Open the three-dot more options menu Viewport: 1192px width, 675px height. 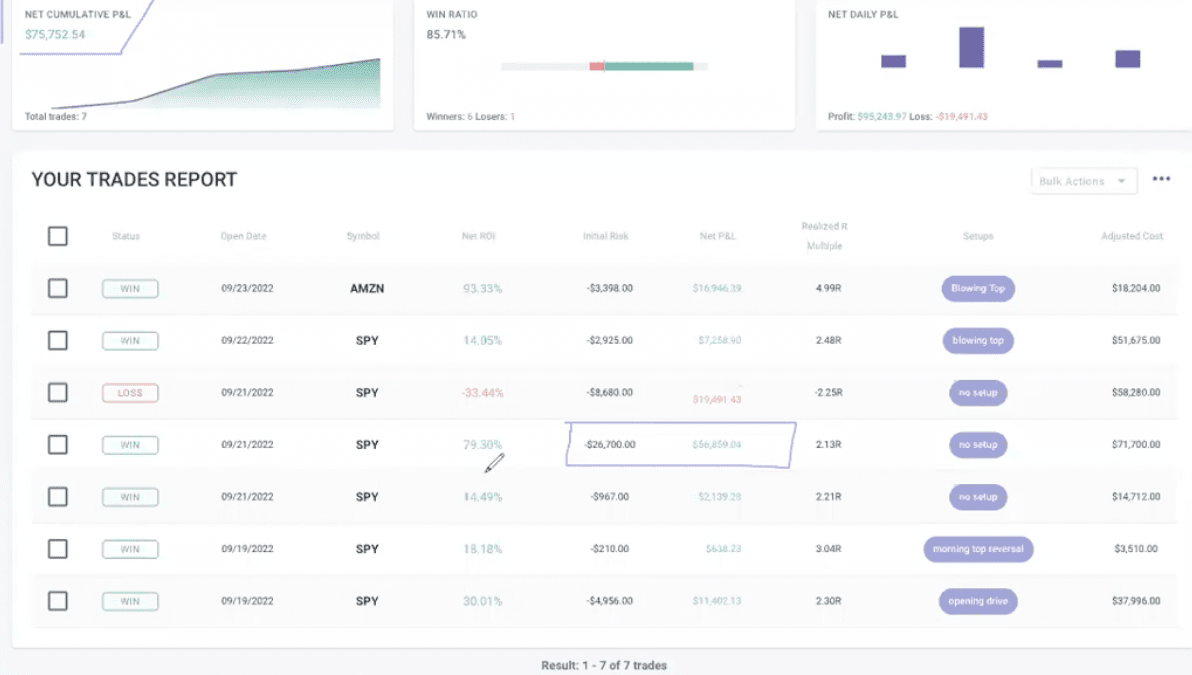pos(1160,180)
